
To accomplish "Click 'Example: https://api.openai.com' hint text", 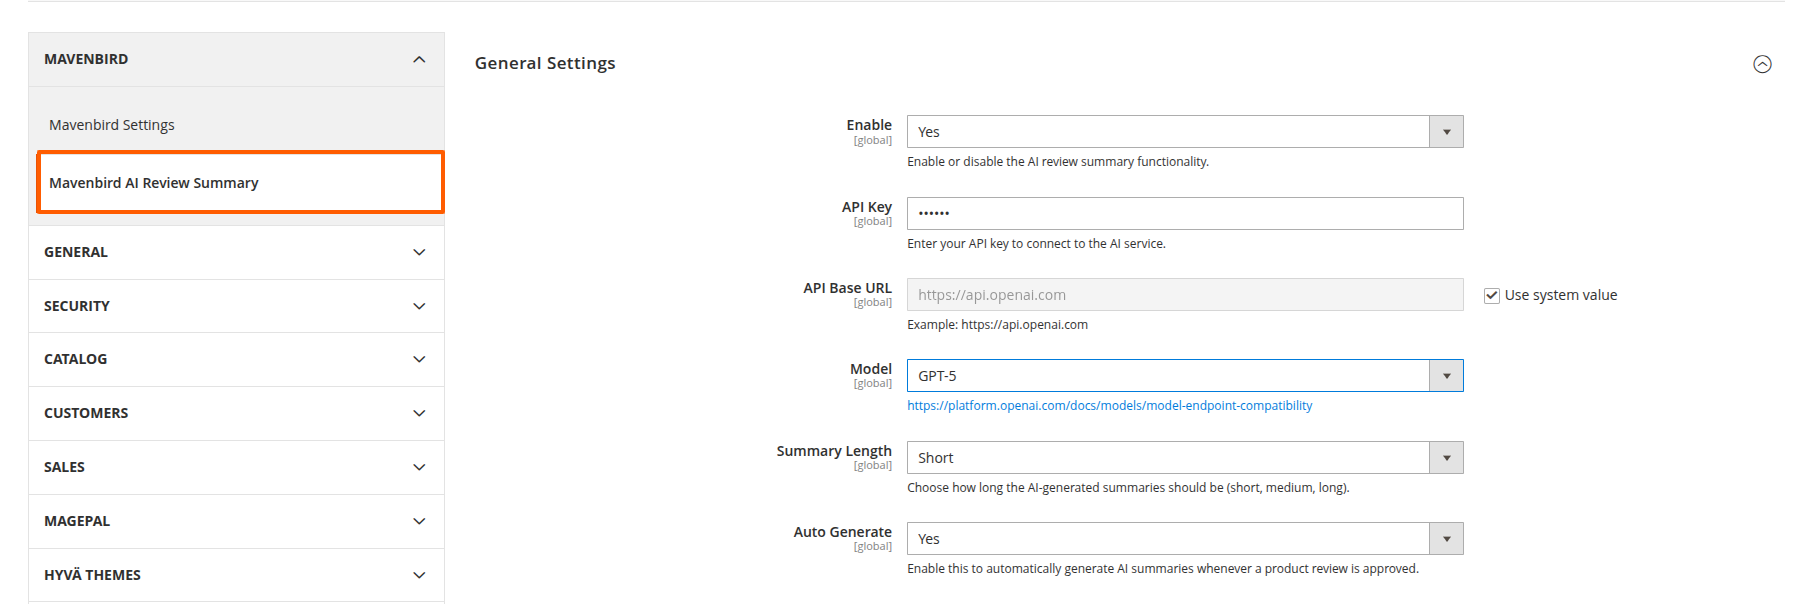I will (997, 325).
